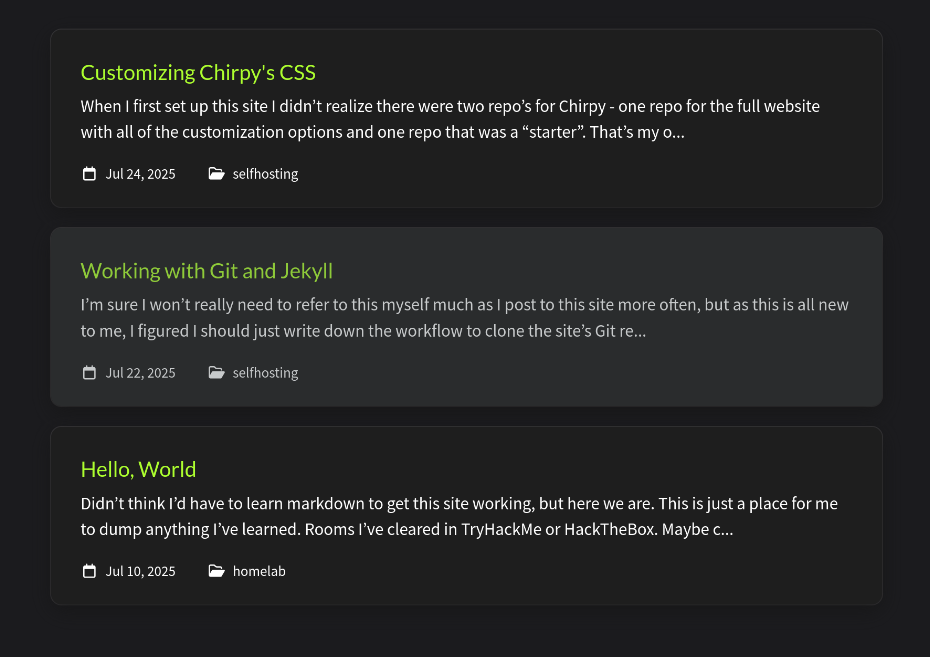The width and height of the screenshot is (930, 657).
Task: Click calendar icon beside Jul 10, 2025
Action: (89, 571)
